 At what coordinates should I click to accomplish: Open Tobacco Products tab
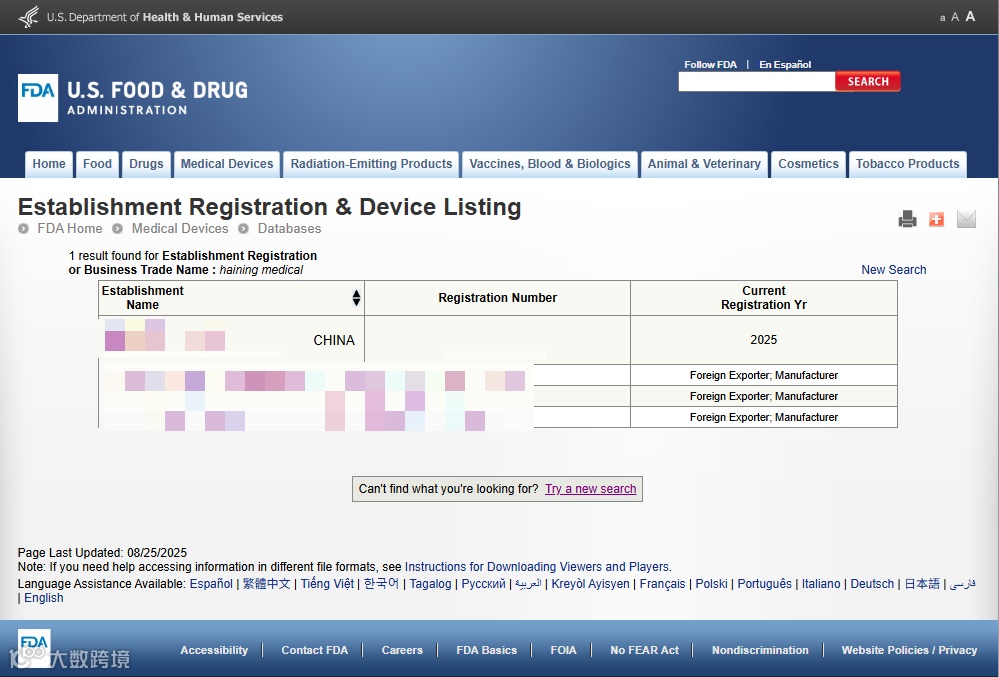pyautogui.click(x=907, y=164)
